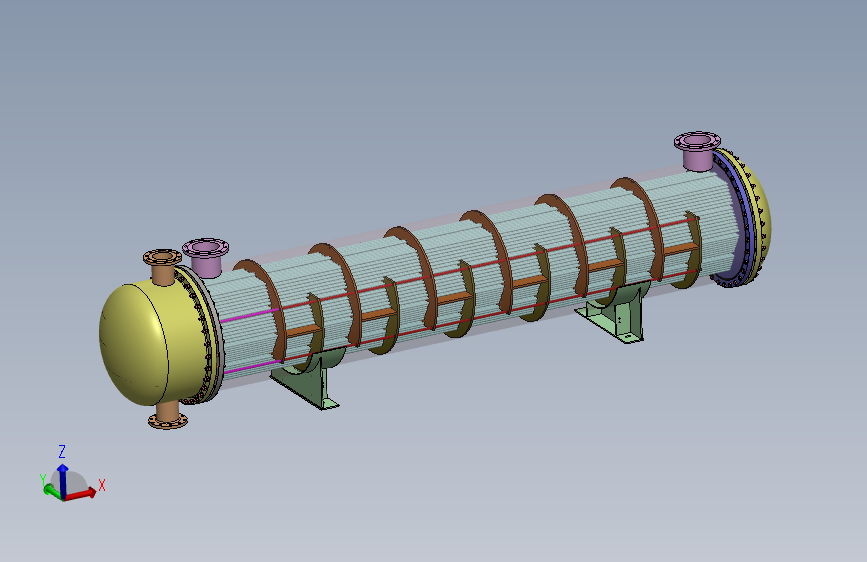Select the magenta tie rod segment near left tubesheet

(250, 315)
